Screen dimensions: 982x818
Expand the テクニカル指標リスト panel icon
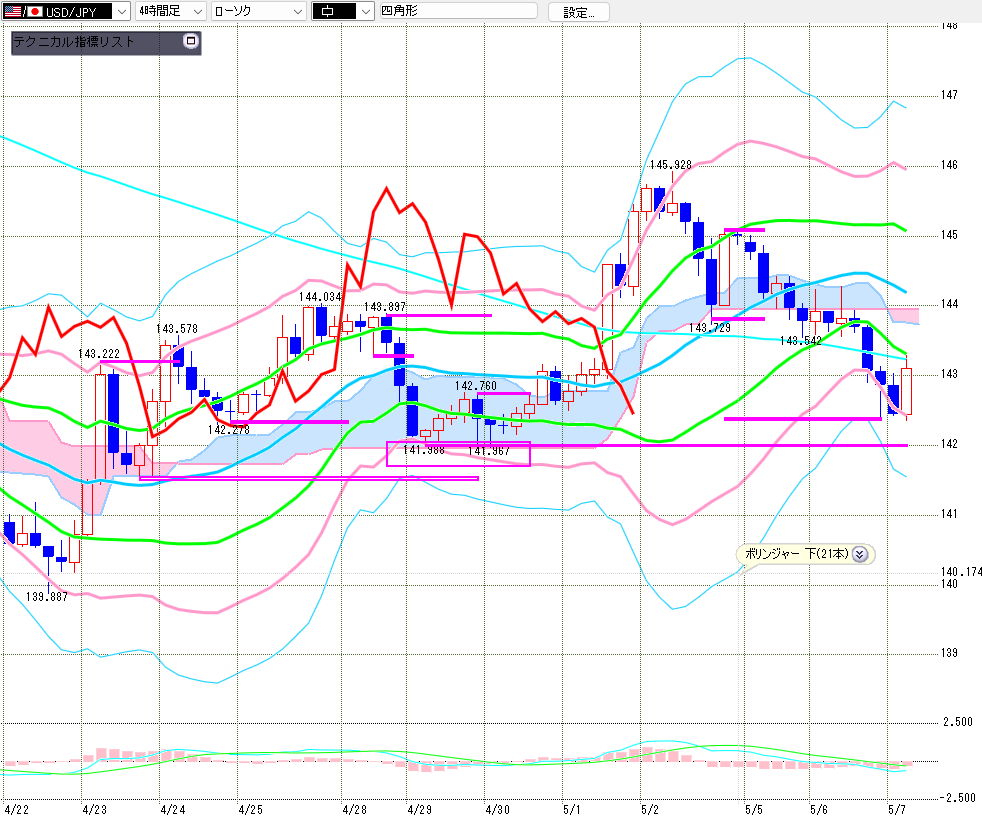pos(191,41)
